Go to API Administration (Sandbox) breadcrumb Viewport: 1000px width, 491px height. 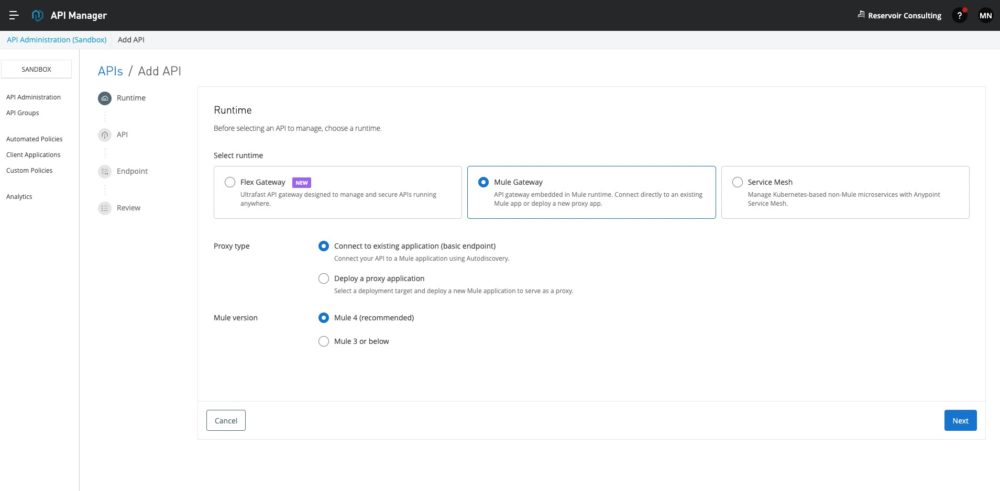[57, 40]
